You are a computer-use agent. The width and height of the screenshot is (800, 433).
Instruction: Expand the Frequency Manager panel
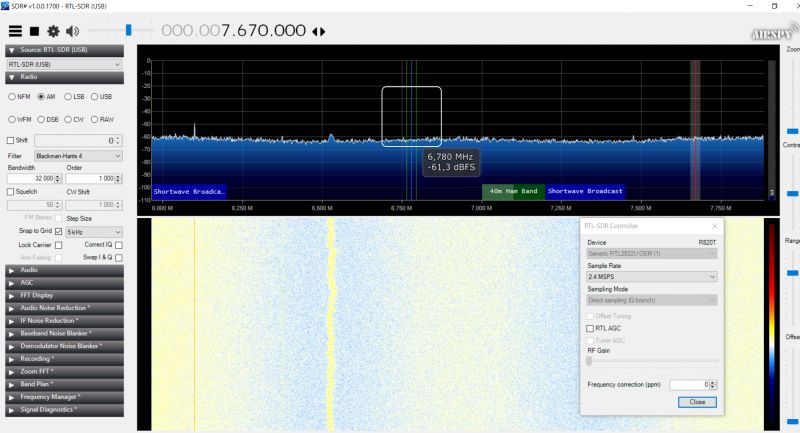[x=64, y=397]
